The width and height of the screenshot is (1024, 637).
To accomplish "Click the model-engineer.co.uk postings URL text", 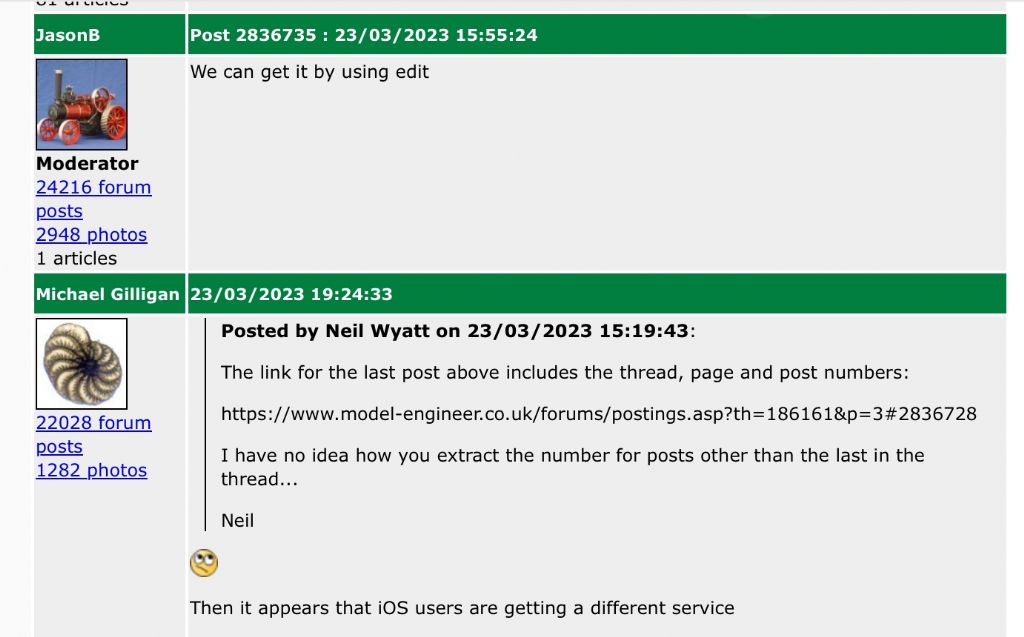I will (x=599, y=414).
